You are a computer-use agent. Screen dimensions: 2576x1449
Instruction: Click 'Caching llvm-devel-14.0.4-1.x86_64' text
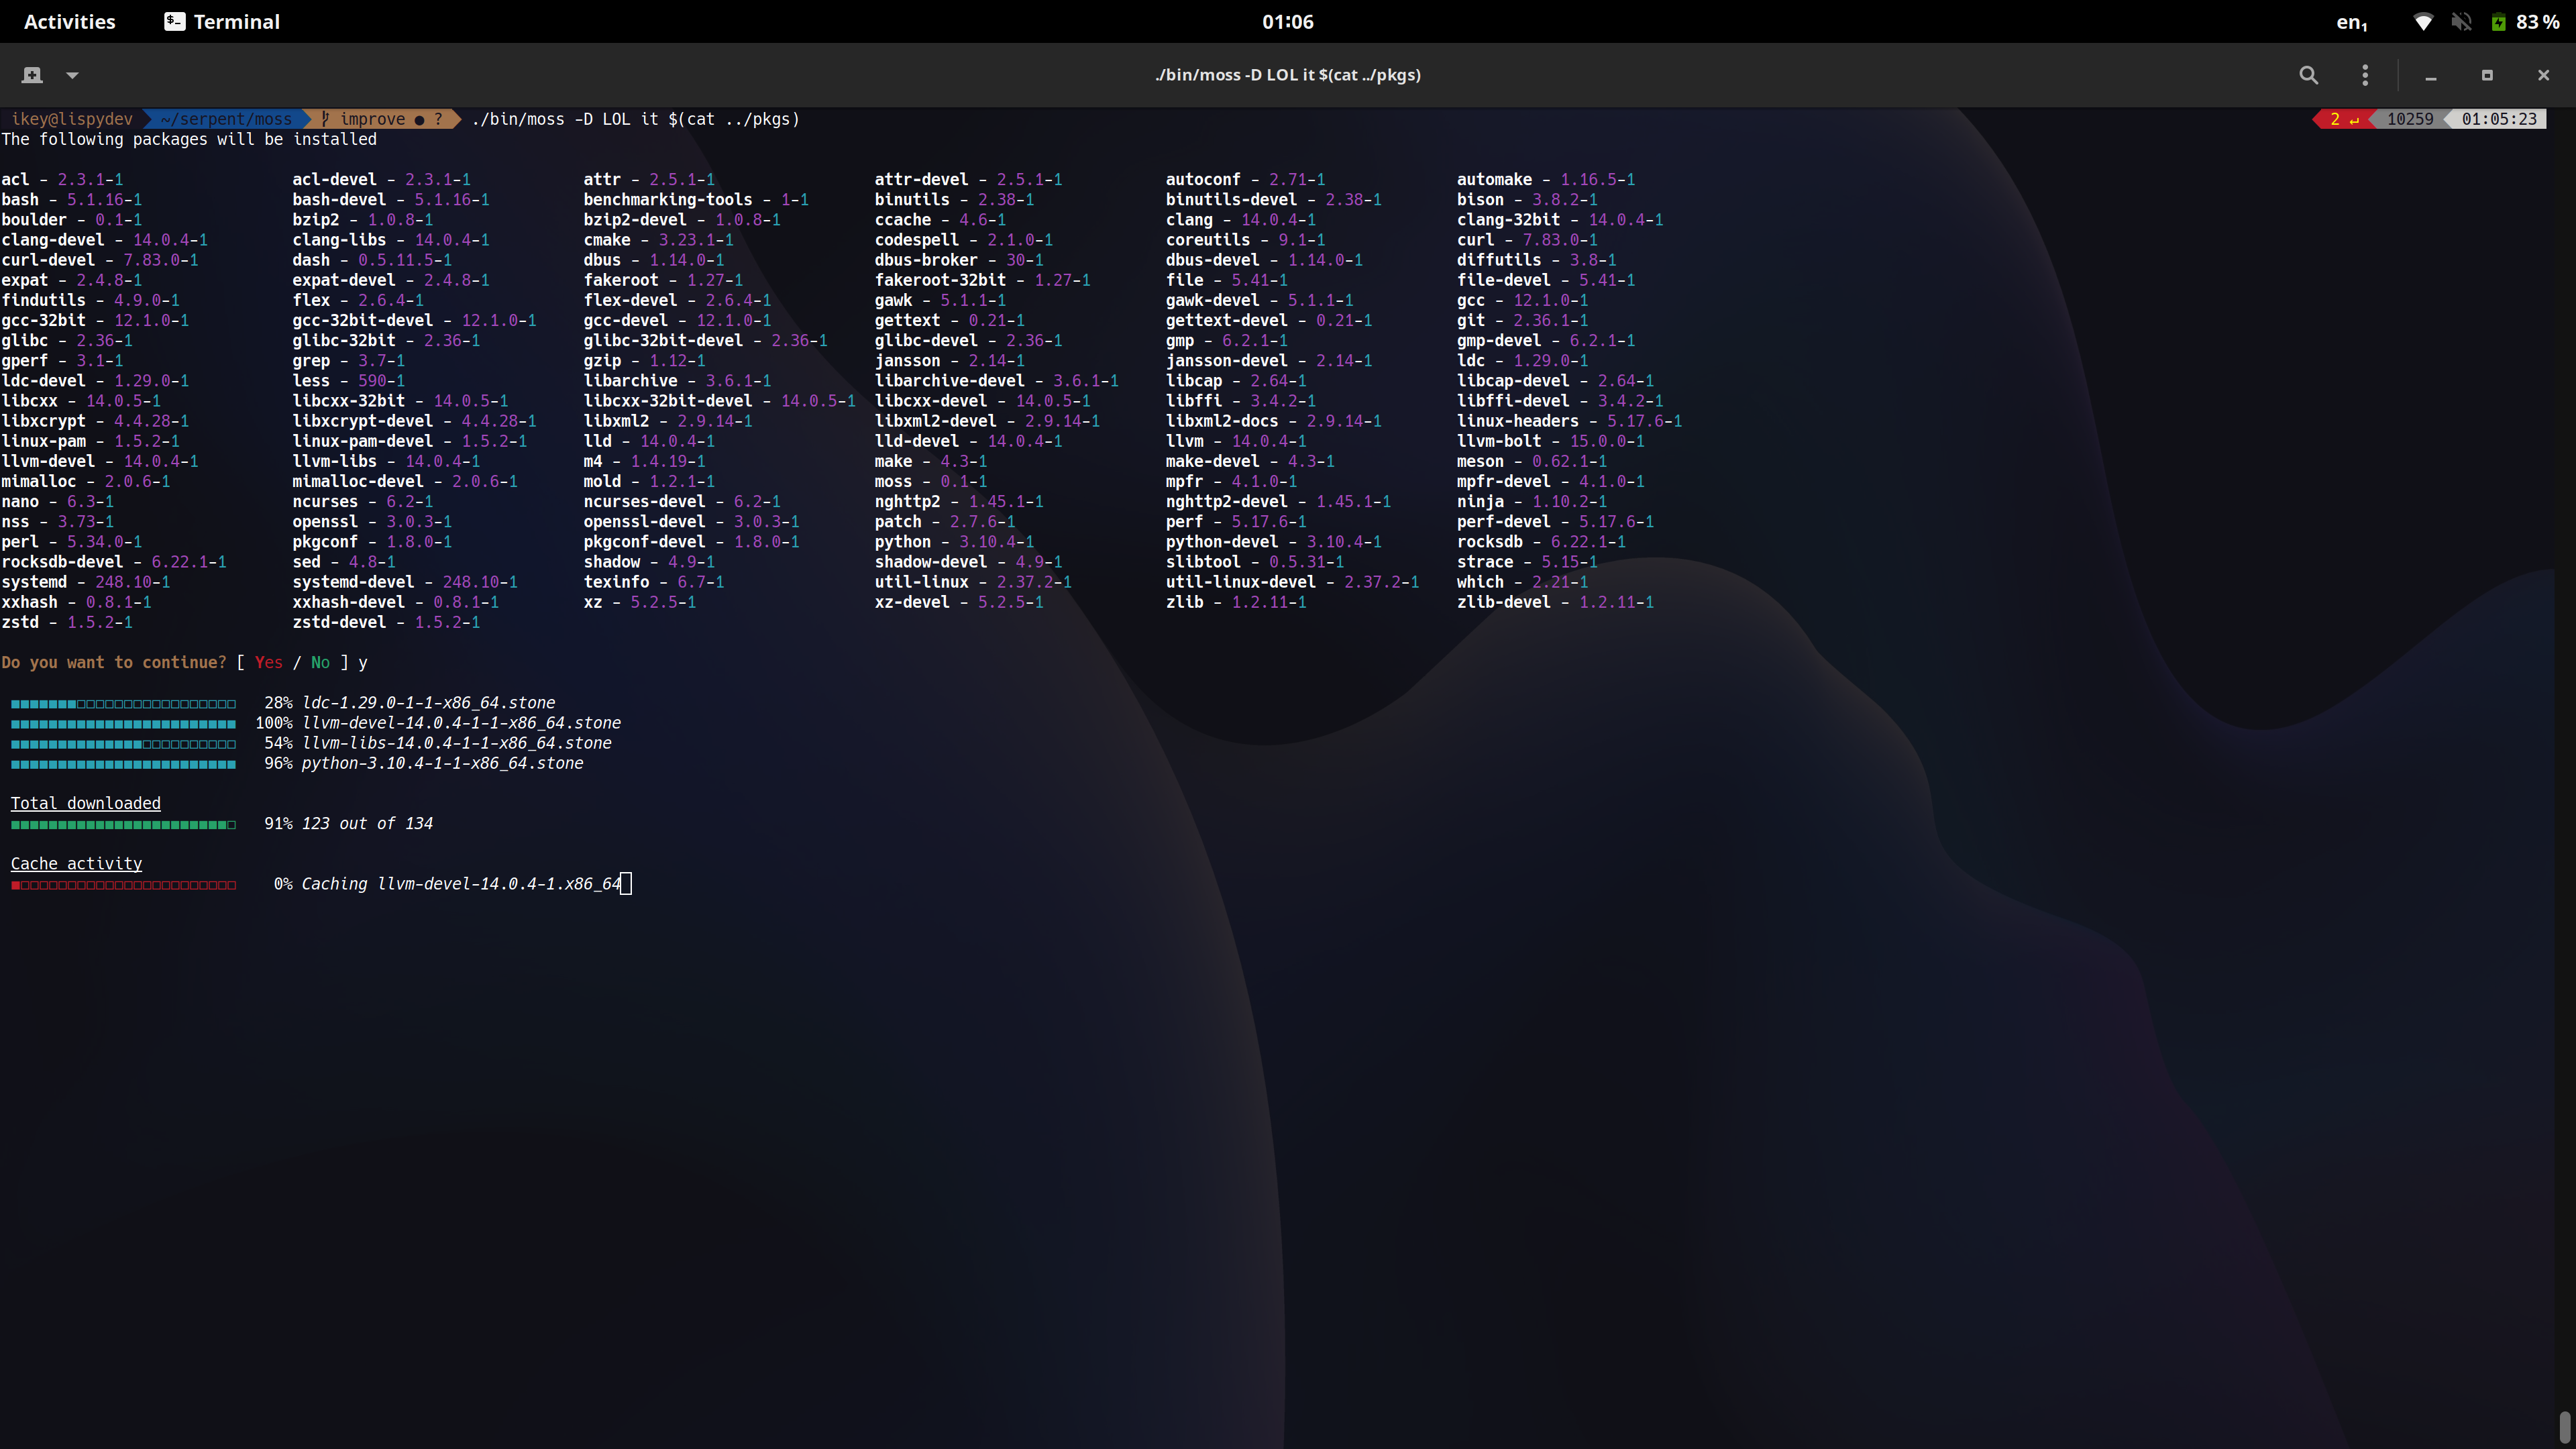pos(461,884)
